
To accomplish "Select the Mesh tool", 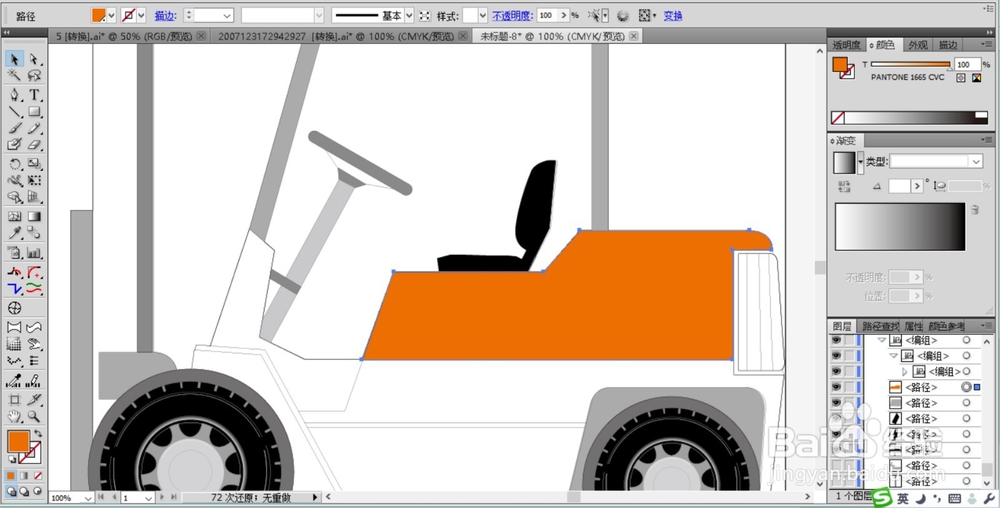I will point(14,217).
